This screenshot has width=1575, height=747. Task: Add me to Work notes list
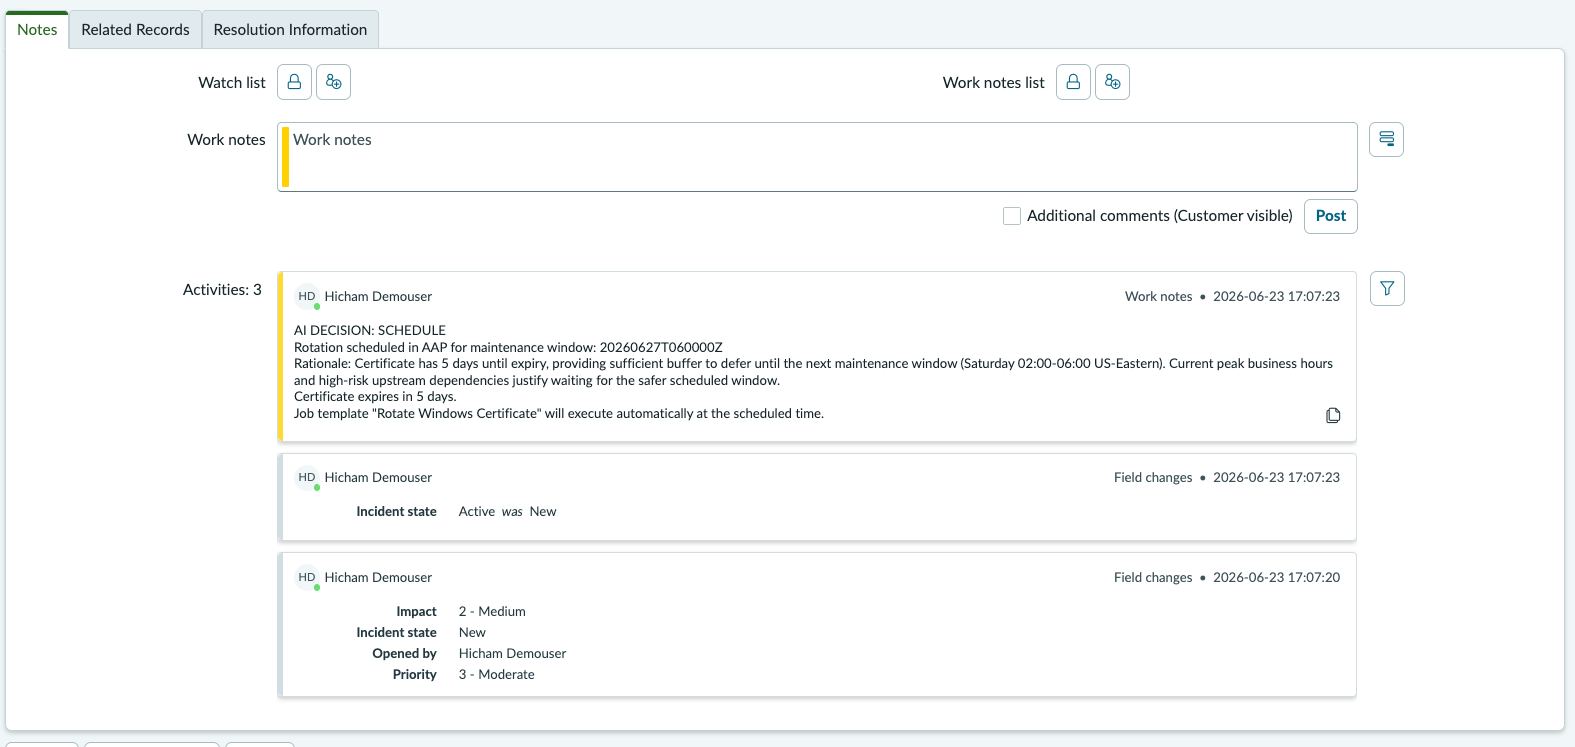tap(1112, 82)
